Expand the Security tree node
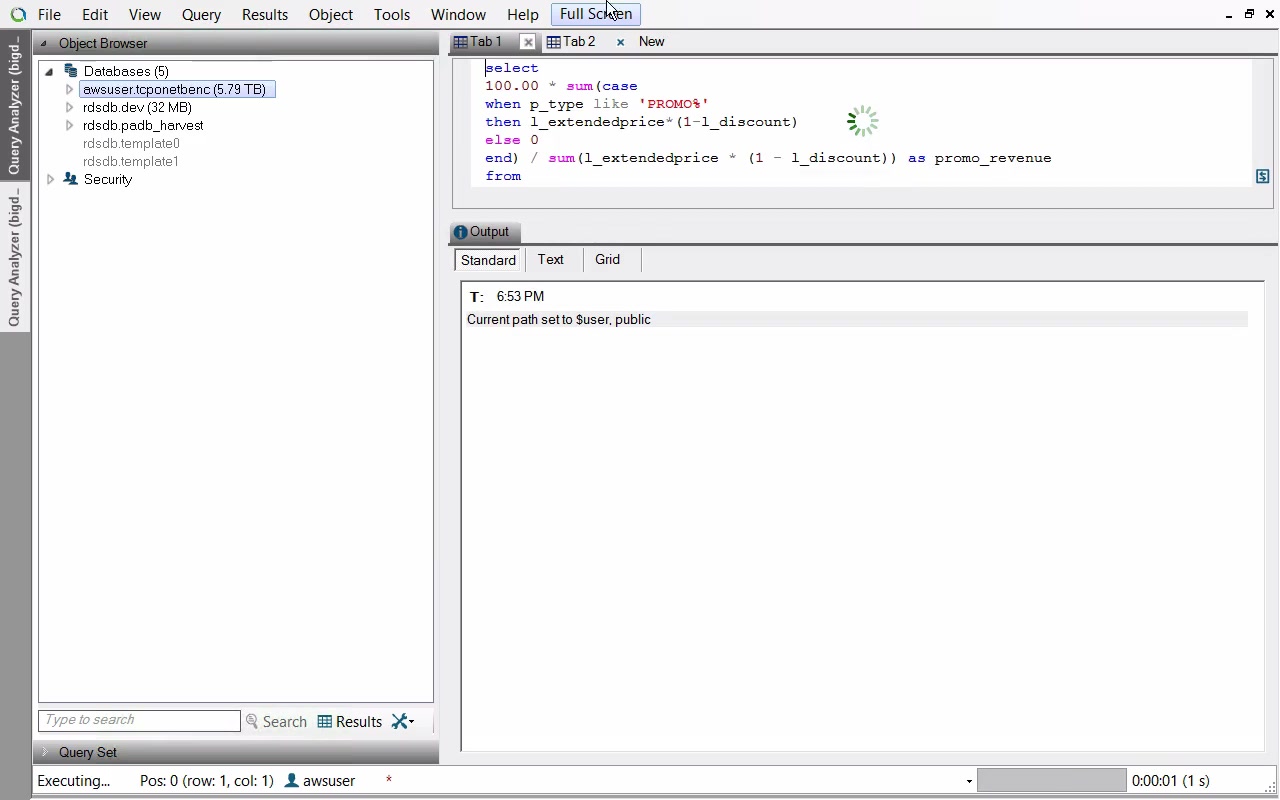 (x=50, y=180)
